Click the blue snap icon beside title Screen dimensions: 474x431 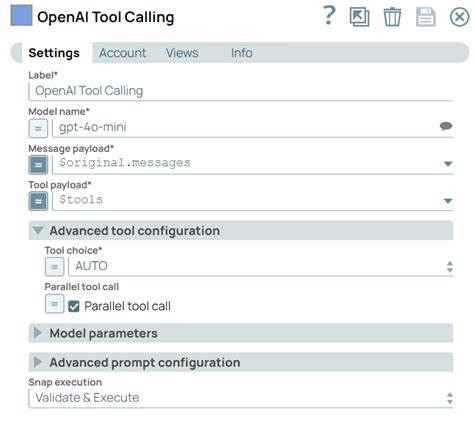click(21, 15)
